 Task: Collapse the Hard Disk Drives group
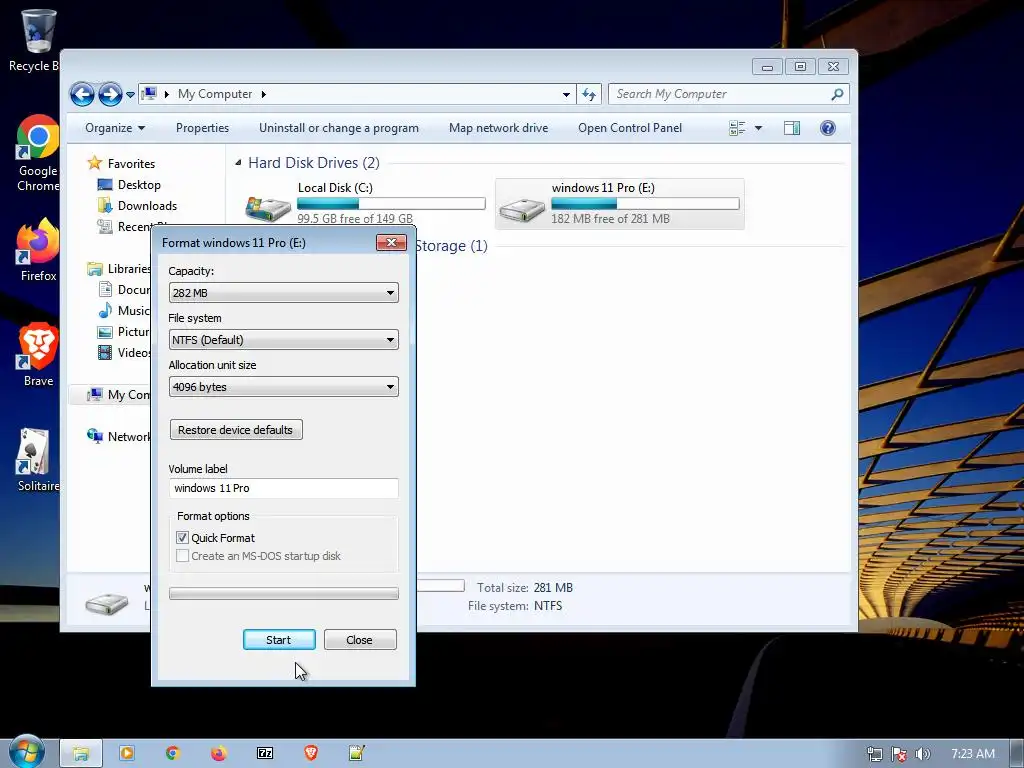[x=238, y=163]
